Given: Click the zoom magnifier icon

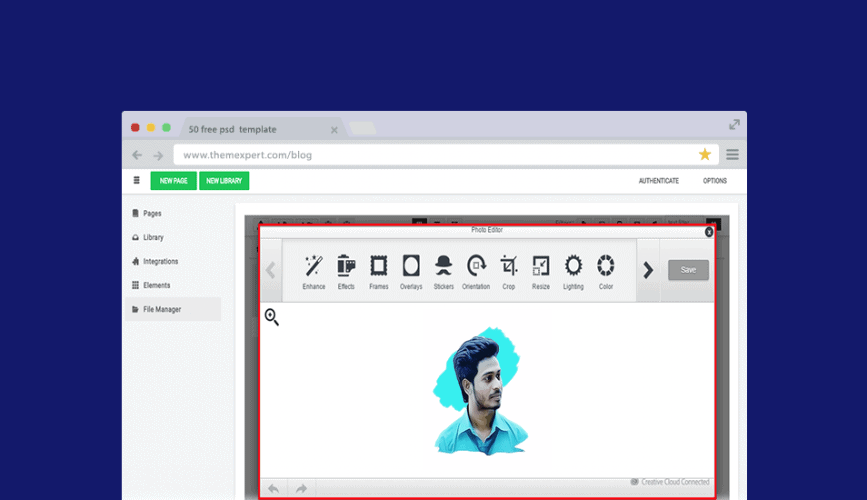Looking at the screenshot, I should coord(271,317).
